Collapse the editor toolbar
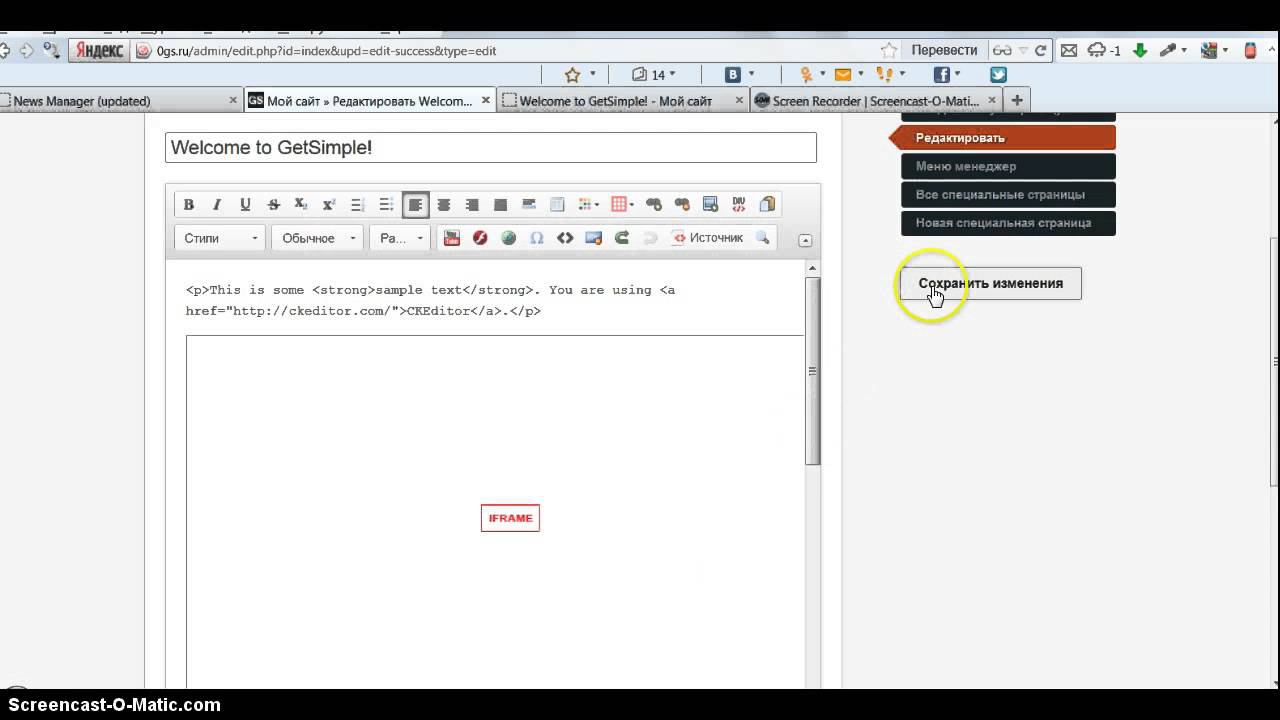This screenshot has height=720, width=1280. coord(805,240)
